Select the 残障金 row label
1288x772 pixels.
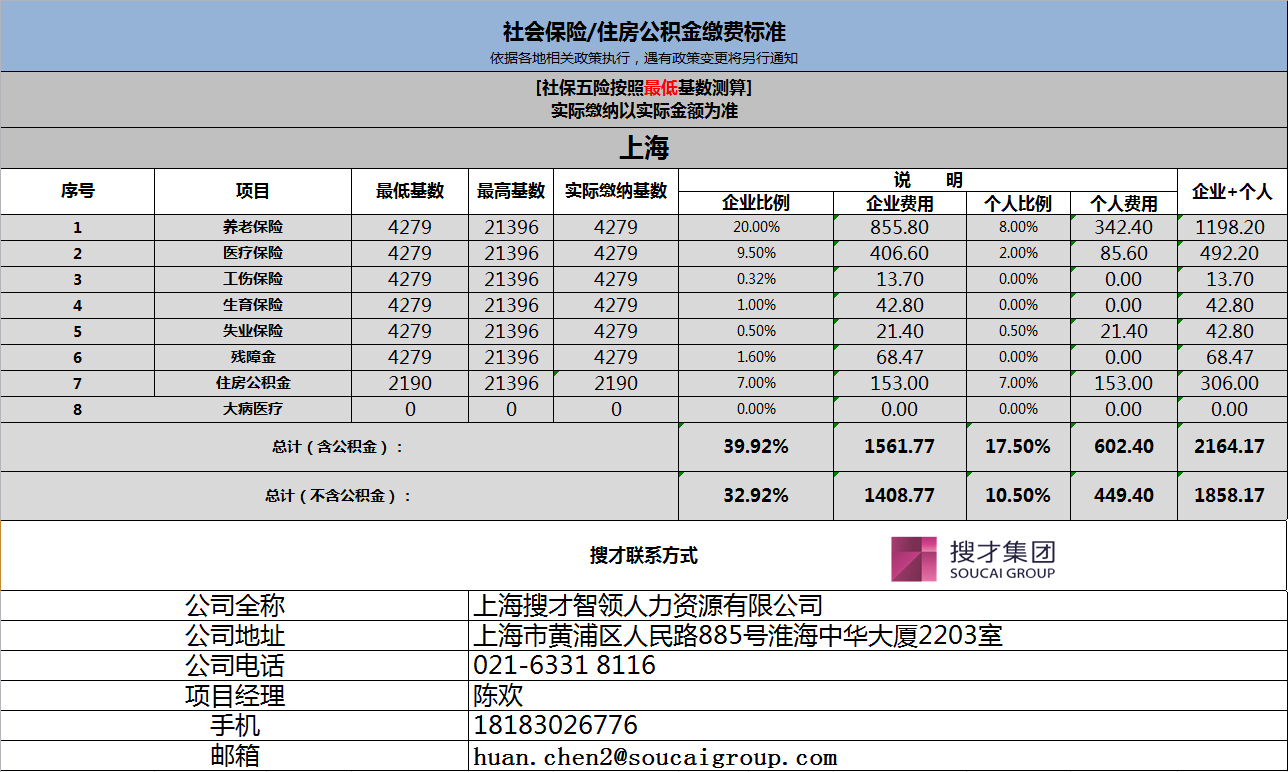[x=252, y=357]
